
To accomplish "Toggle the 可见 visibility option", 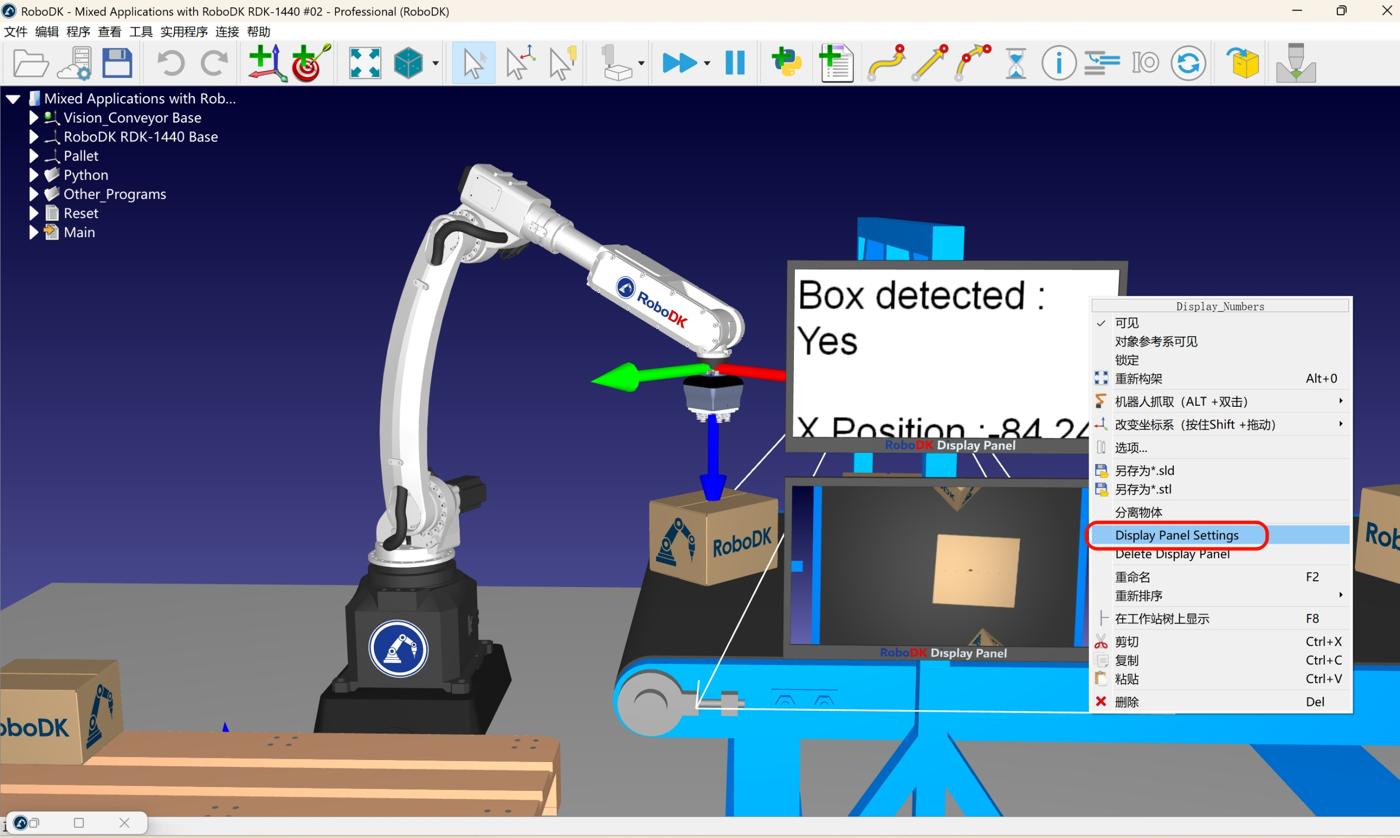I will (1127, 323).
